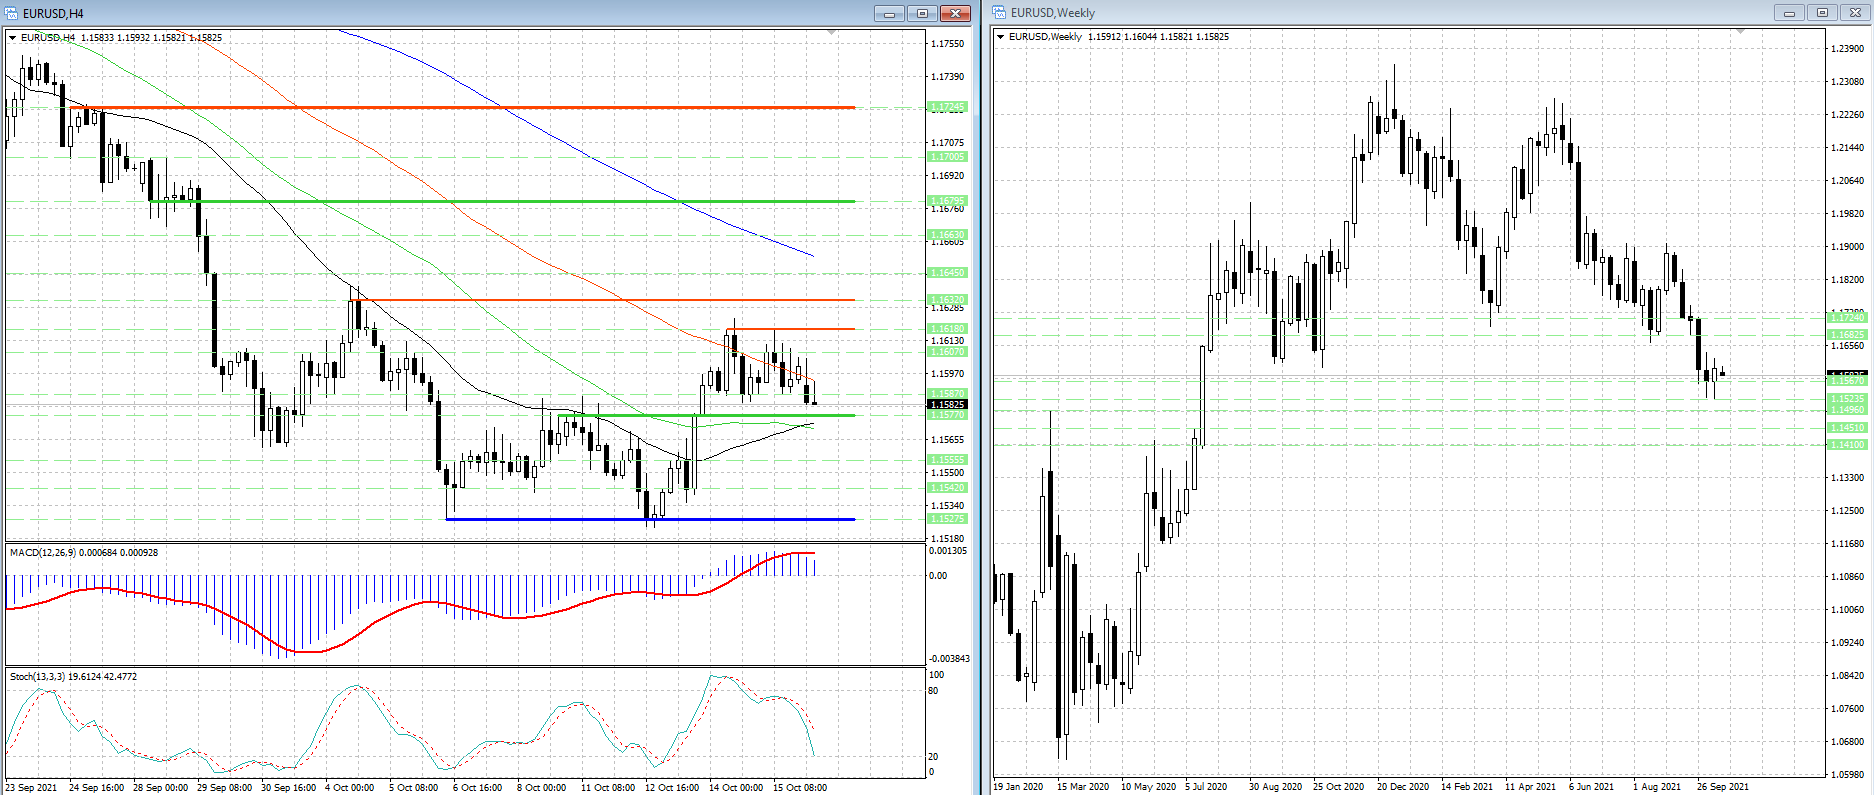Click the EURUSD,Weekly chart window icon
Screen dimensions: 1874x795
(999, 13)
